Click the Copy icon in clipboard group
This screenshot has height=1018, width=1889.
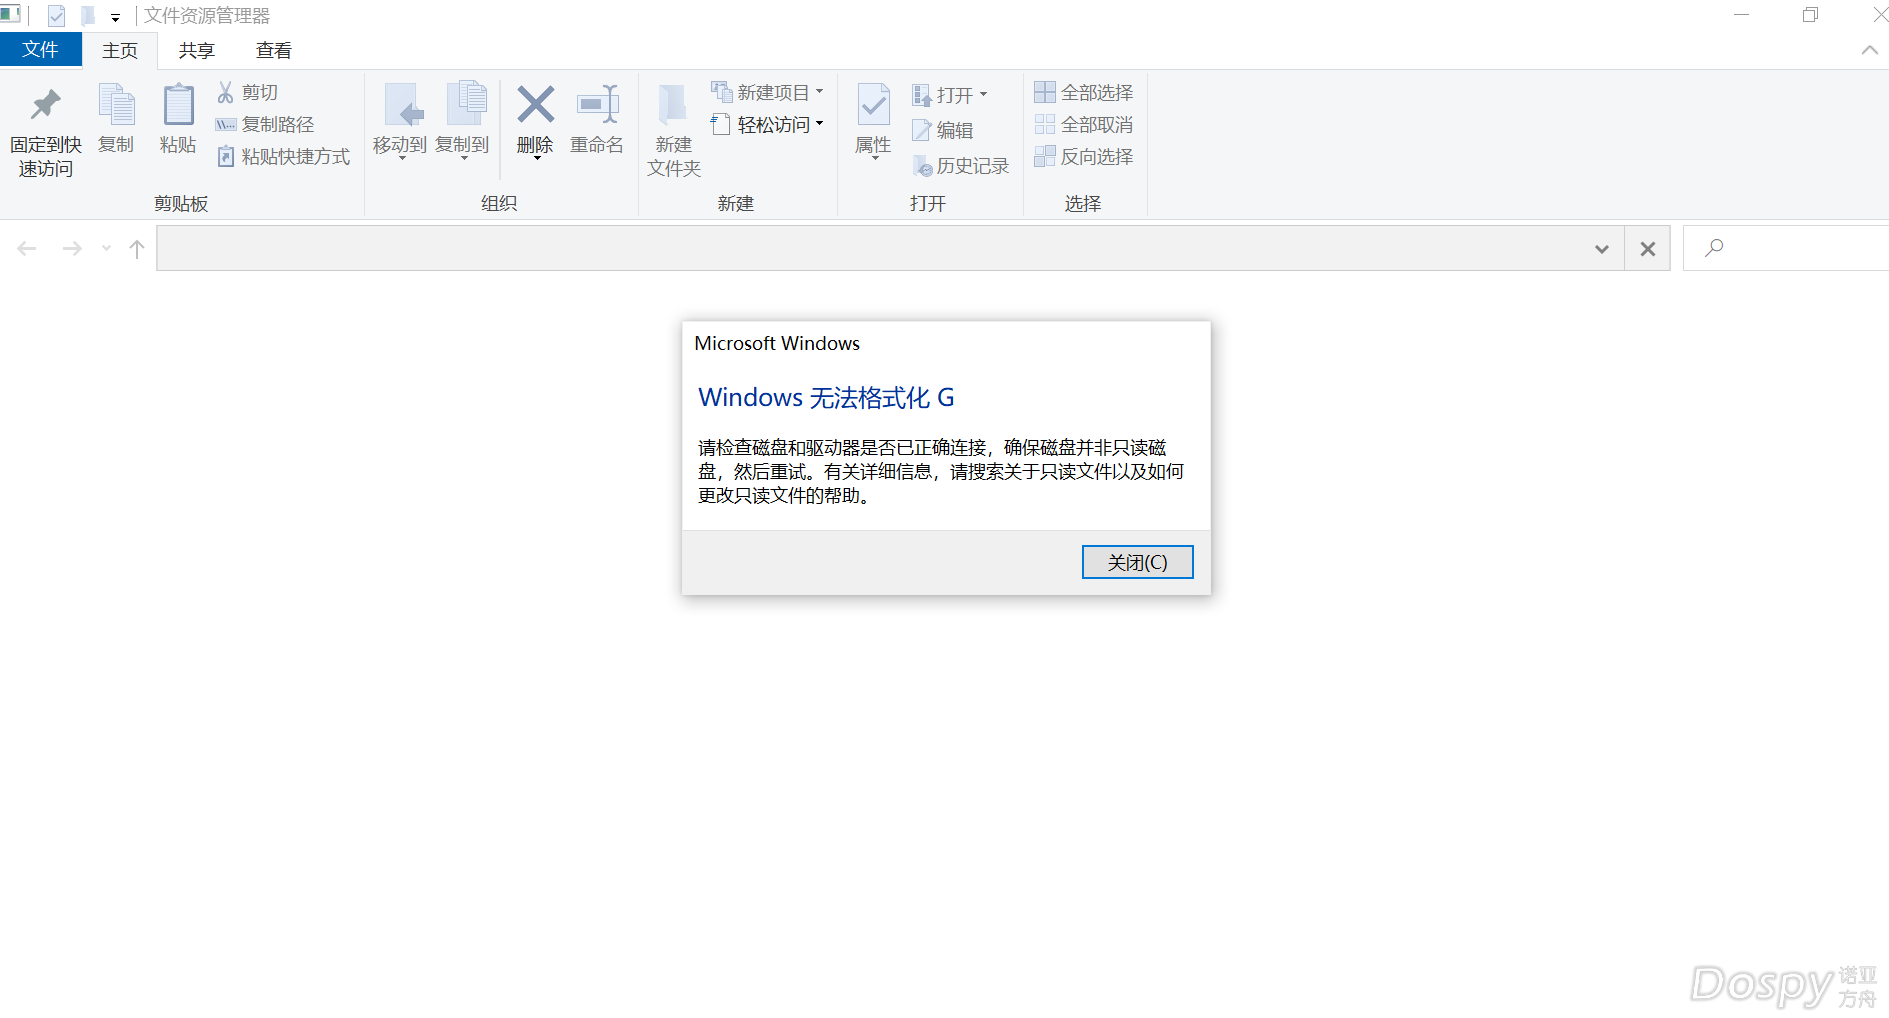pos(116,105)
